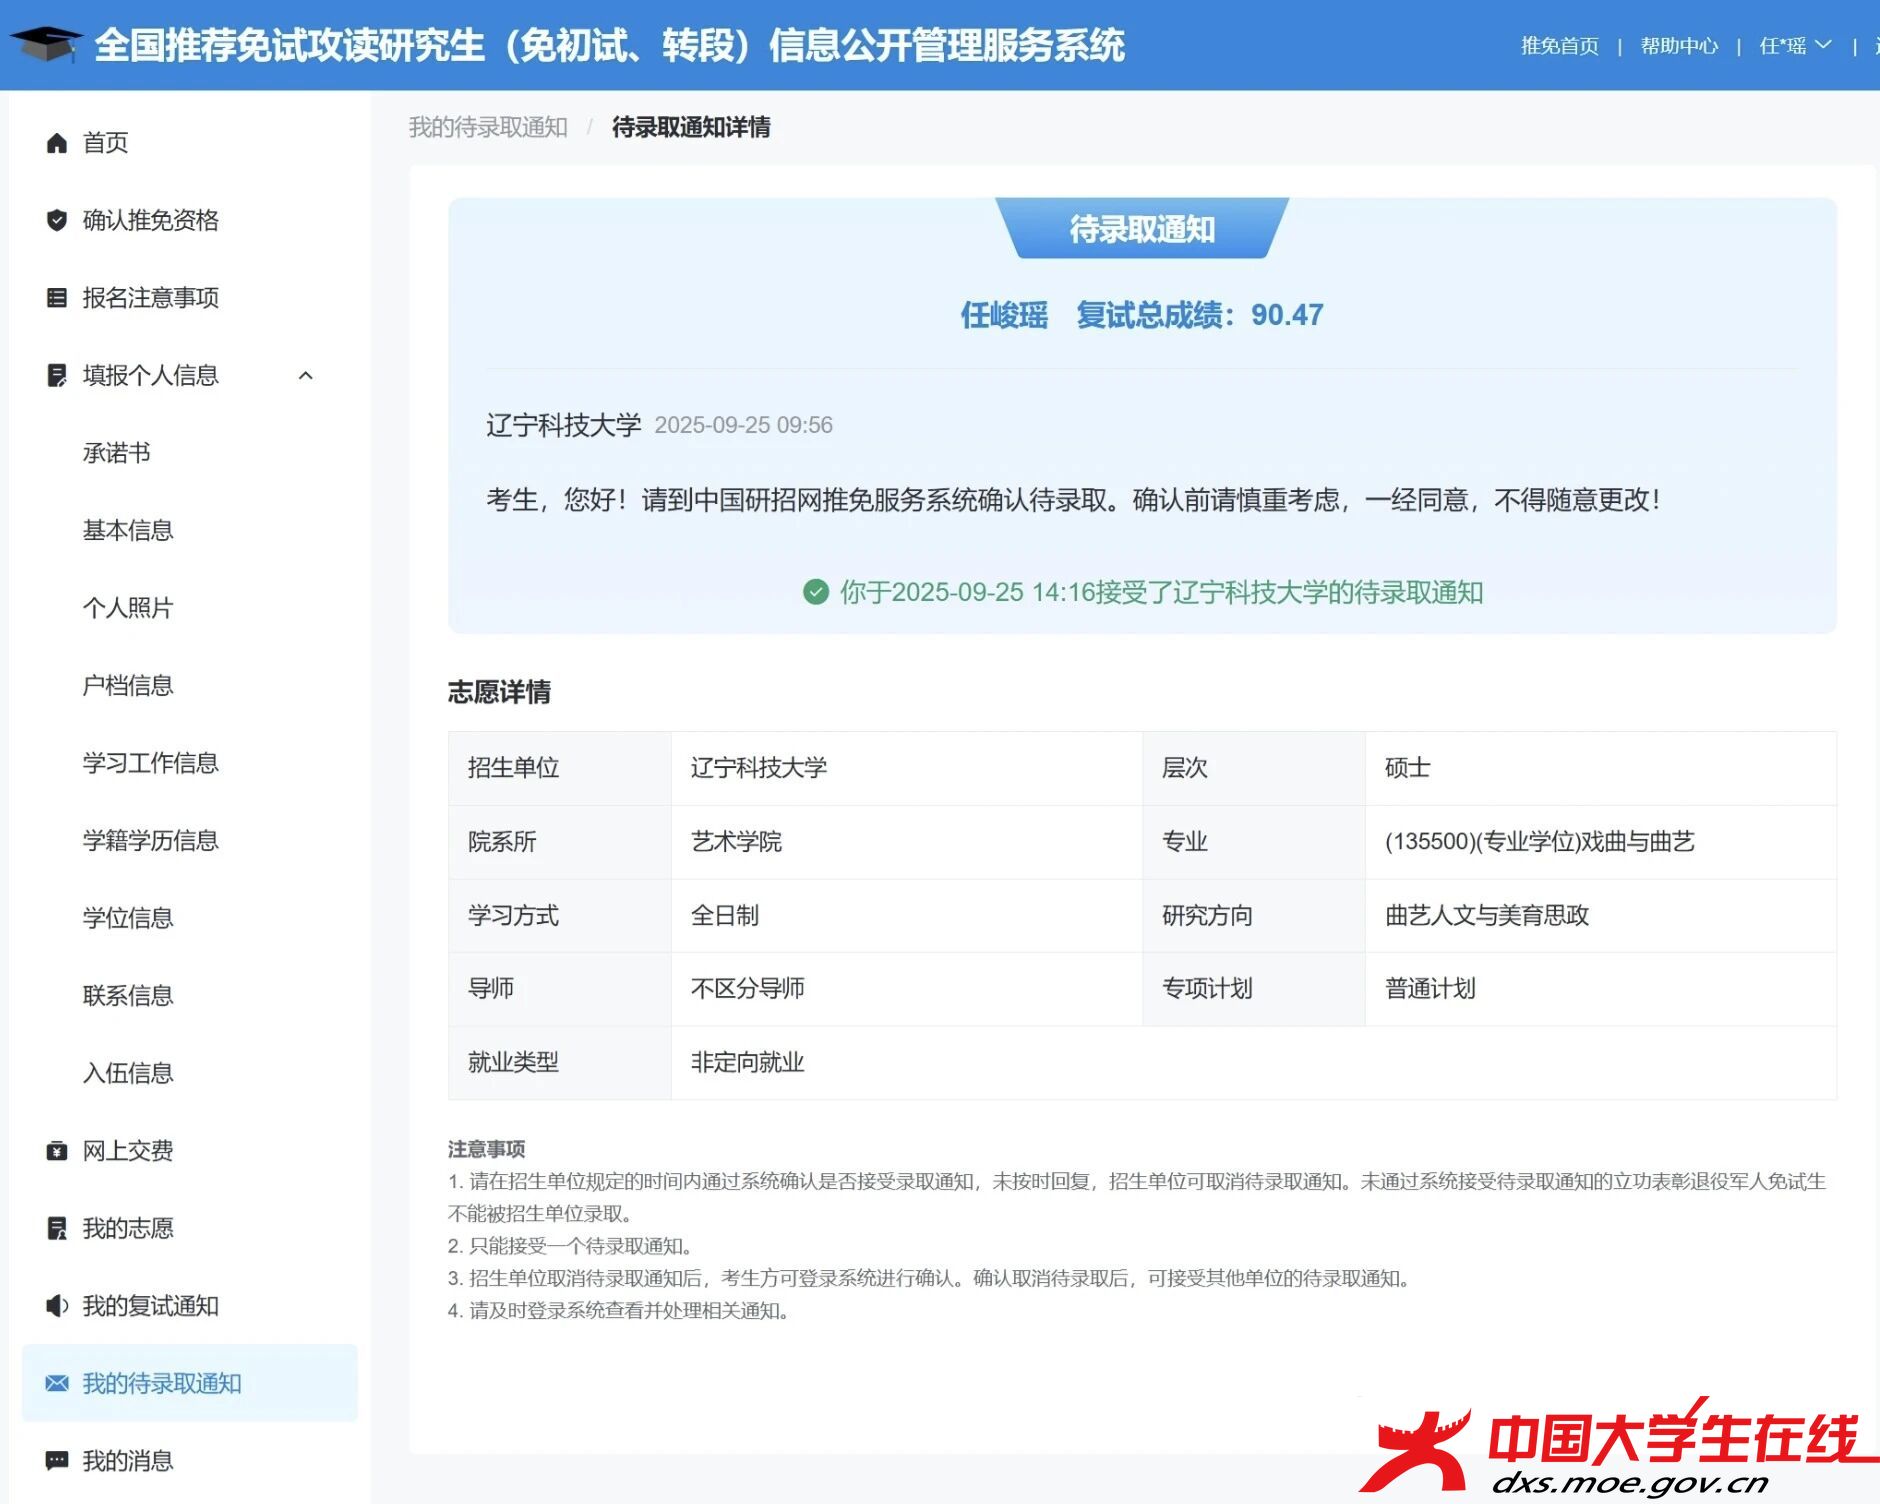Screen dimensions: 1880x1504
Task: Open 确认推免资格 menu item
Action: (x=151, y=220)
